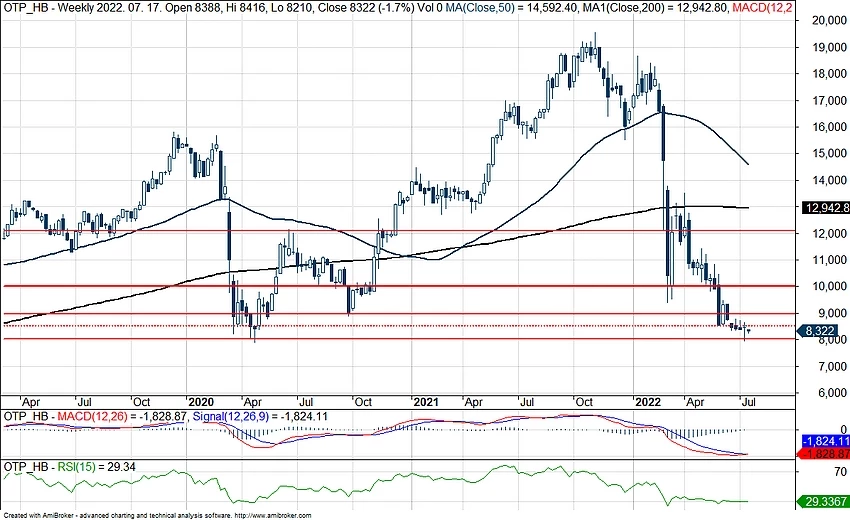Click the "RSI(15) = 29.34" pane label

(96, 467)
